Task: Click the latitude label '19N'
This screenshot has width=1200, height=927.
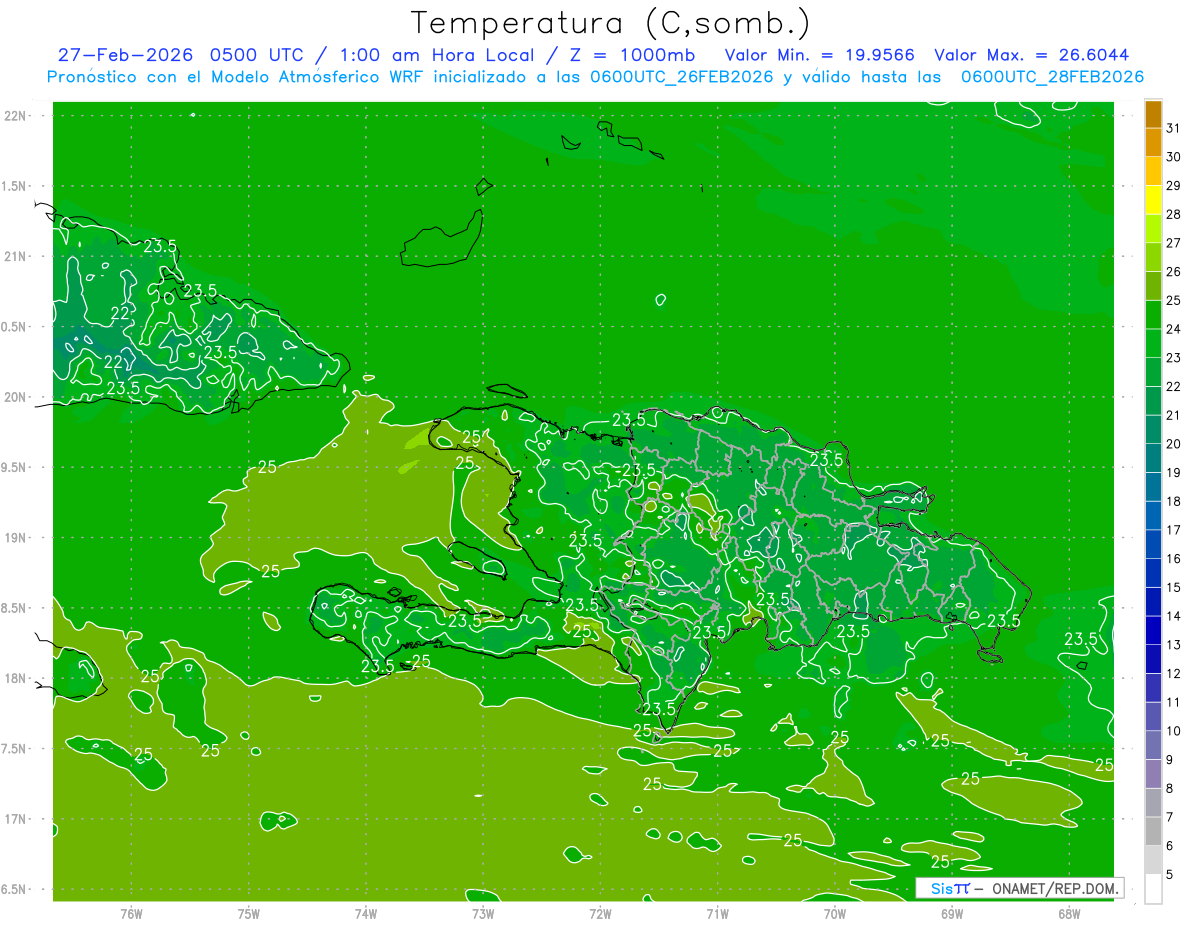Action: click(x=16, y=538)
